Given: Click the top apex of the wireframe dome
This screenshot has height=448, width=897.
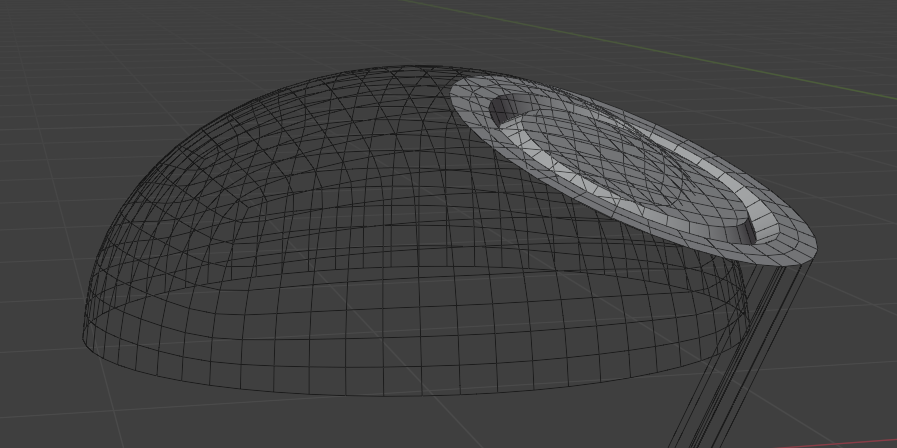Looking at the screenshot, I should [x=400, y=70].
